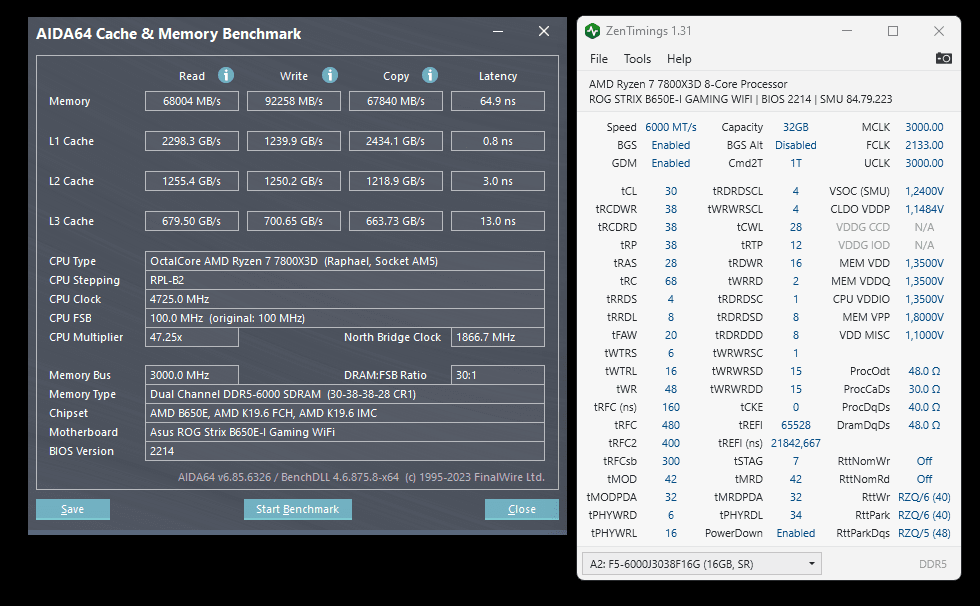Click the tREFI value 65528
This screenshot has height=606, width=980.
point(796,425)
